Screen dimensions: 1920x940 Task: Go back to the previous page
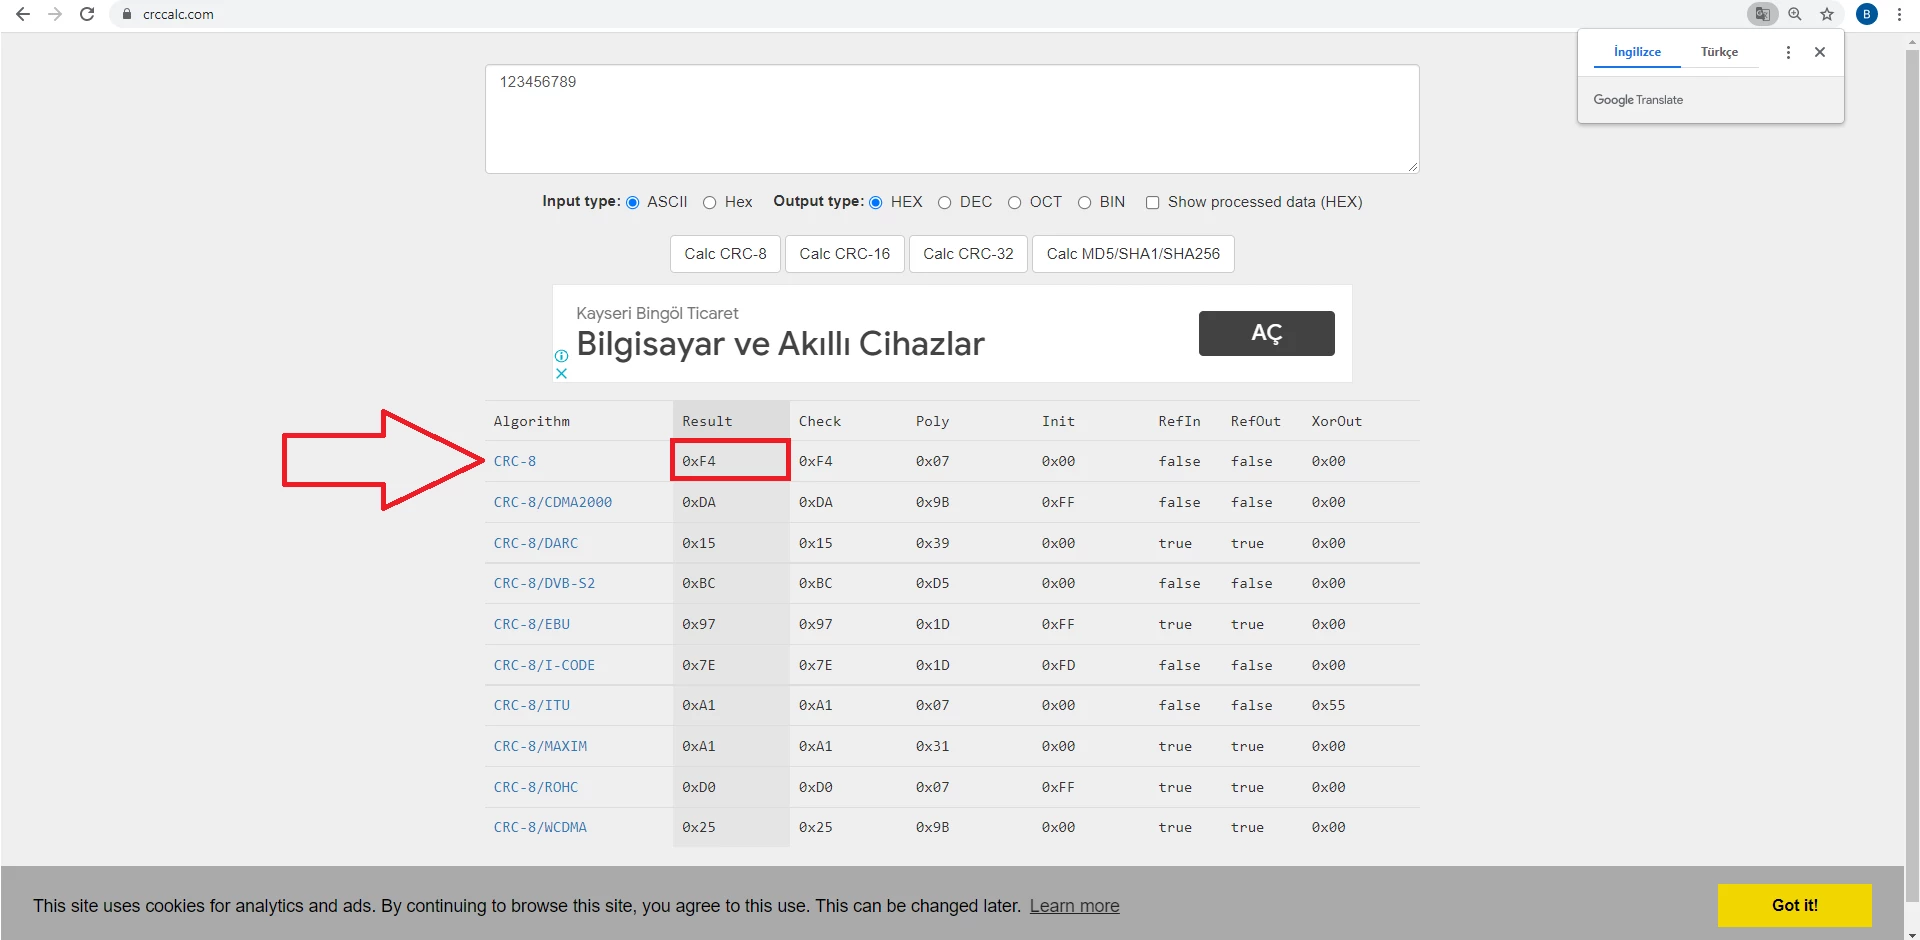[23, 14]
